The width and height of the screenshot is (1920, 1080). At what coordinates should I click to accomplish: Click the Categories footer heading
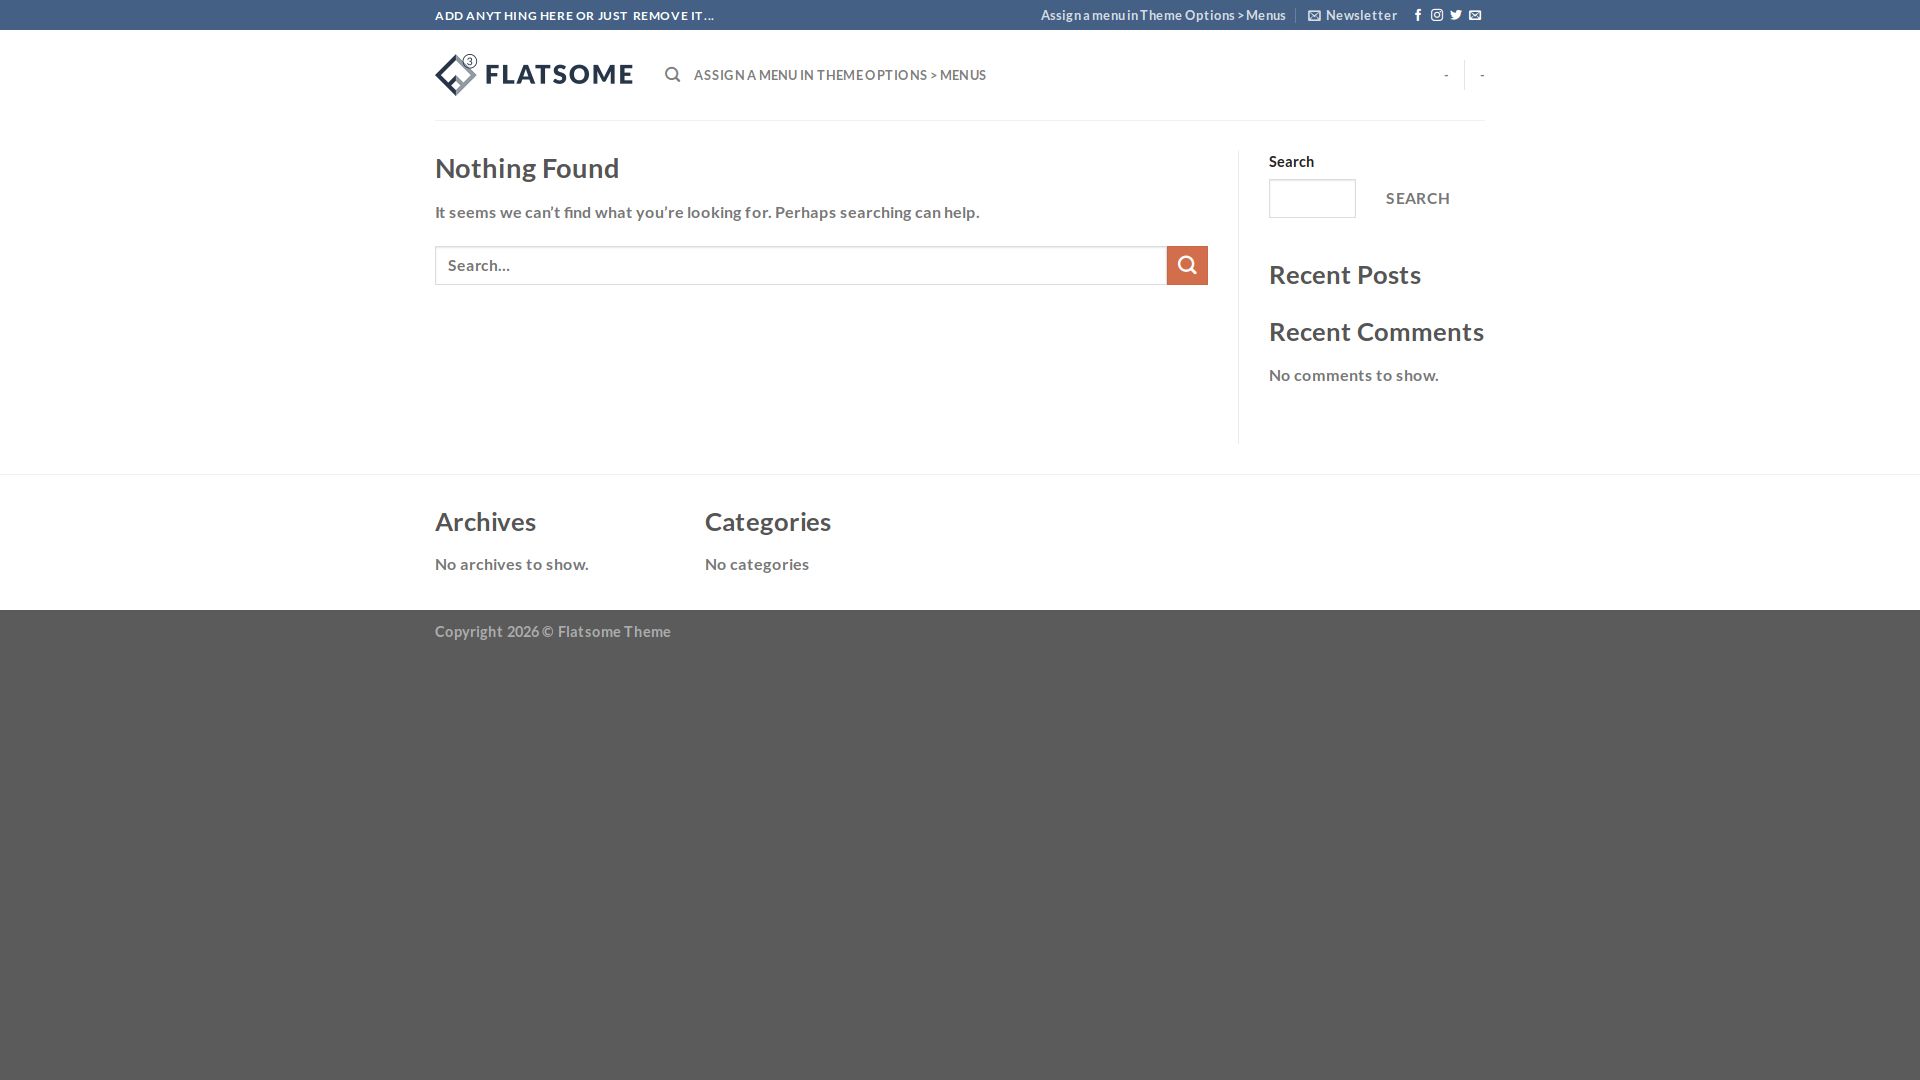coord(767,521)
